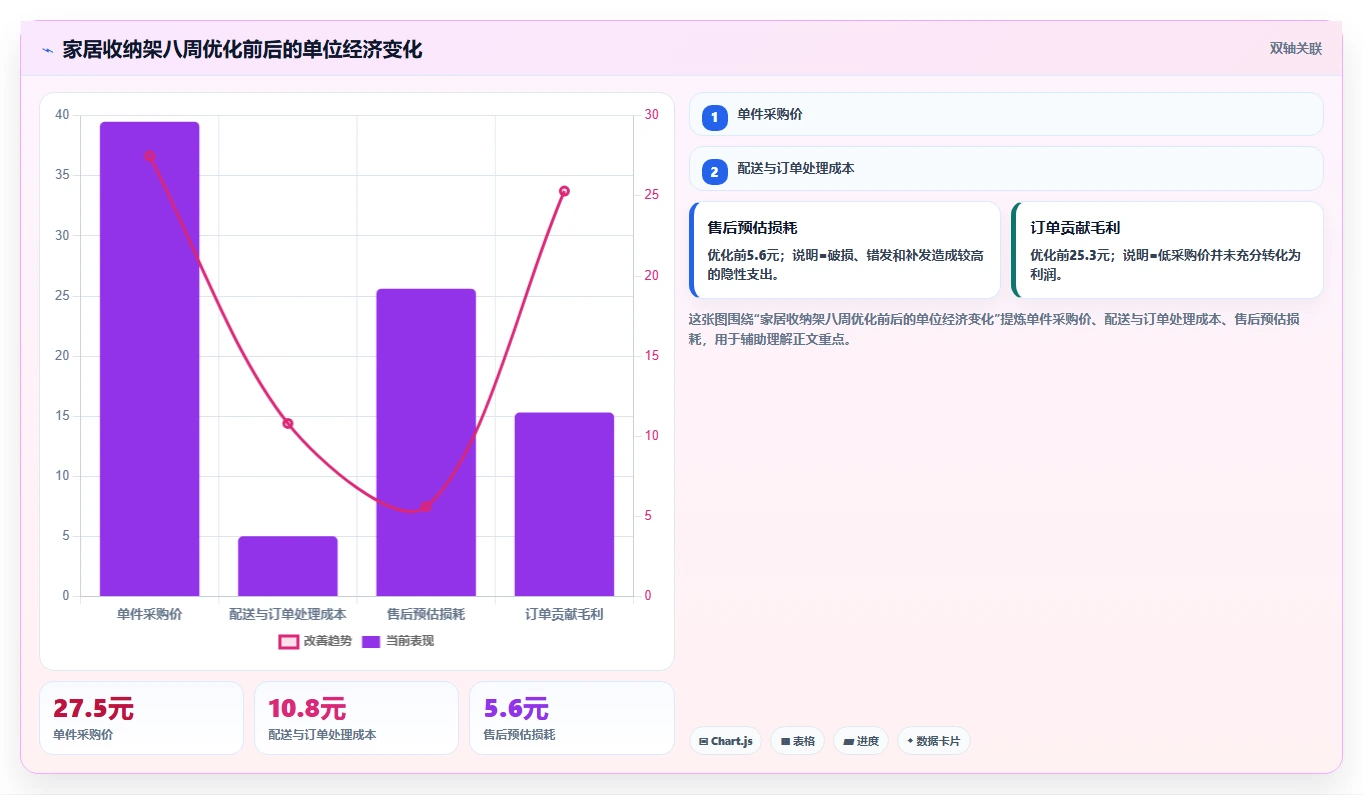Image resolution: width=1363 pixels, height=795 pixels.
Task: Click the pink 改善趋势 legend swatch
Action: click(x=288, y=641)
